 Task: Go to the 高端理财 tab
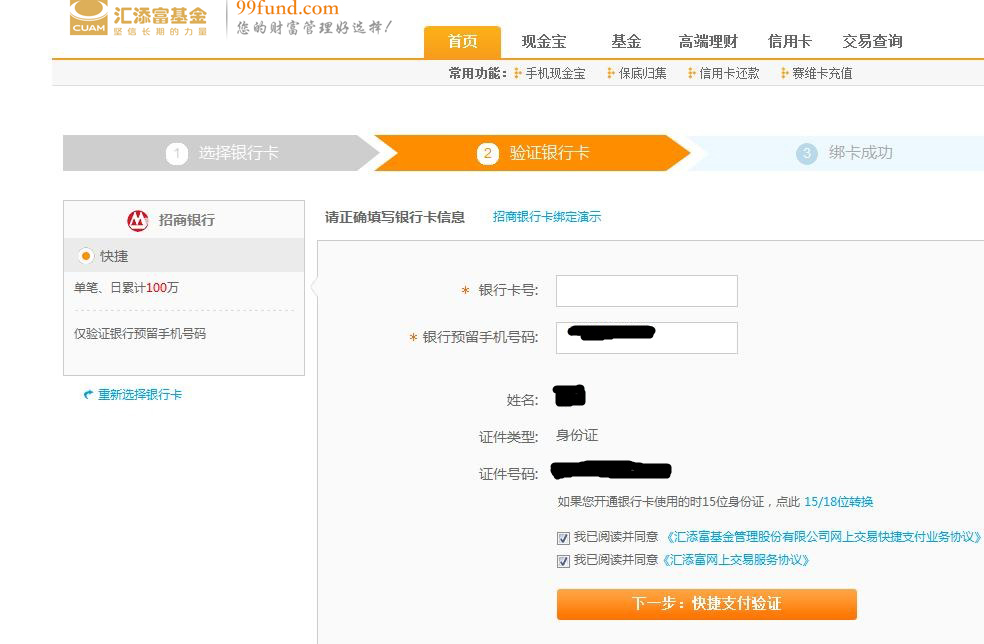(708, 42)
